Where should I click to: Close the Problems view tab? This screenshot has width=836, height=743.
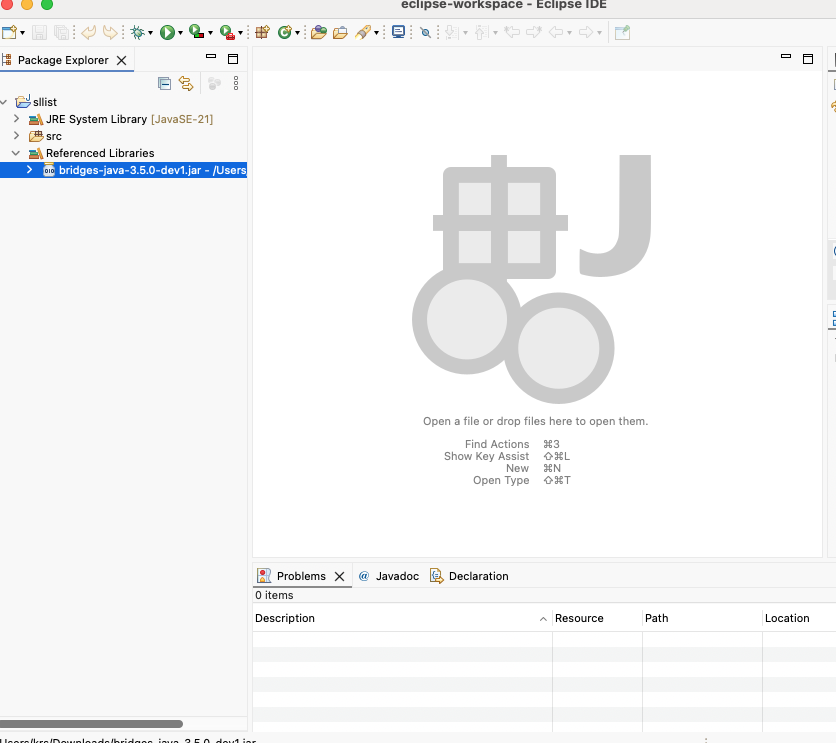[339, 576]
